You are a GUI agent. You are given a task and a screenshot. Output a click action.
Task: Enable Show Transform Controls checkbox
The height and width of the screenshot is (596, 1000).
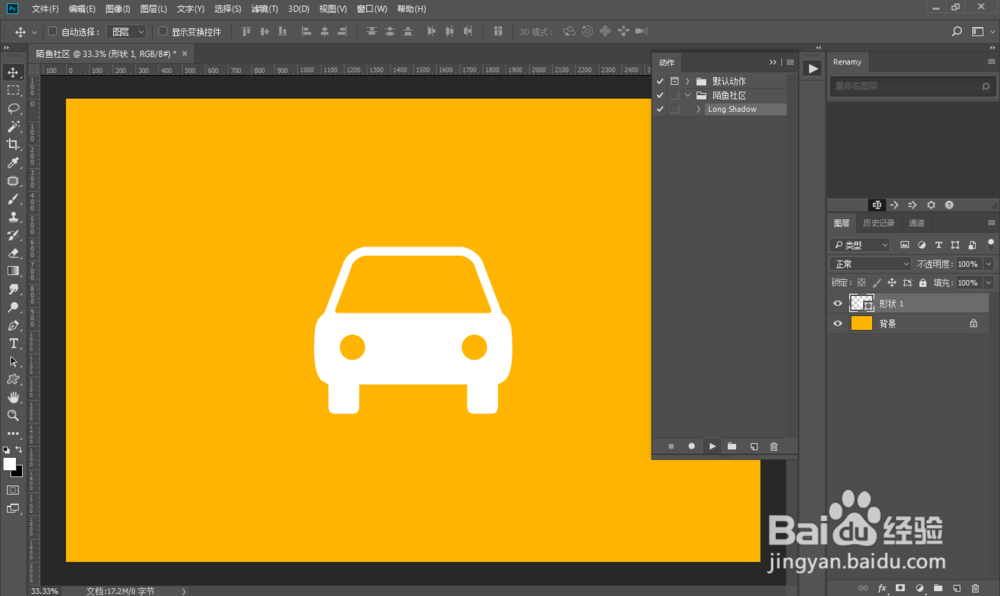pos(163,31)
